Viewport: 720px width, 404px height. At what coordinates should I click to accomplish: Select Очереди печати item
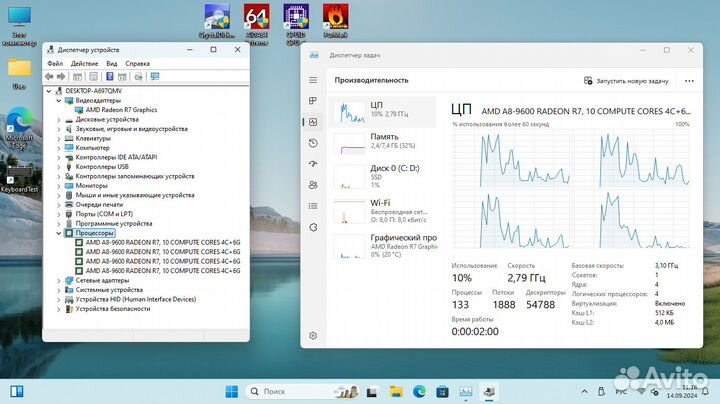(99, 205)
